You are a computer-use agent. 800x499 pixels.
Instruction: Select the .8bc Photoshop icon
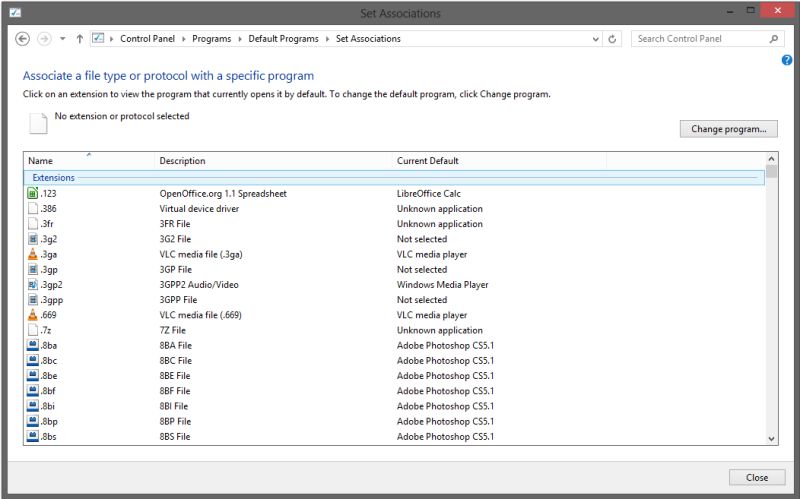point(33,360)
